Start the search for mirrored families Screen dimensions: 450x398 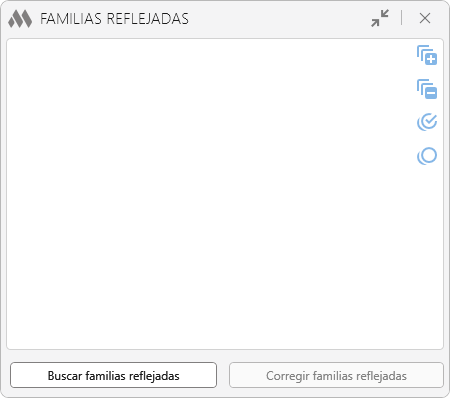coord(113,375)
